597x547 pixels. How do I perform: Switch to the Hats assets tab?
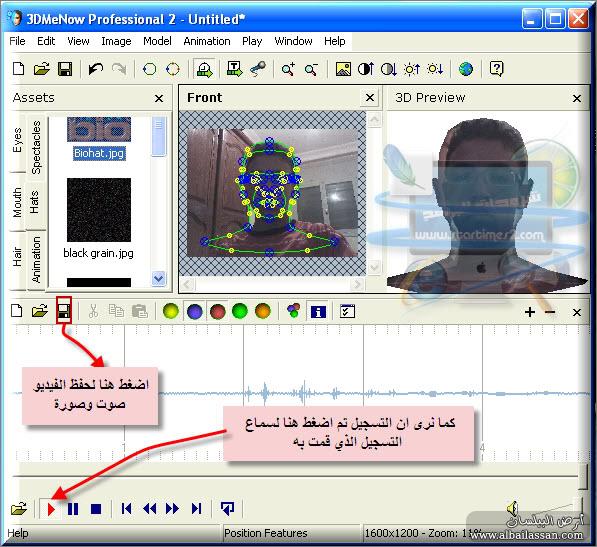tap(34, 202)
